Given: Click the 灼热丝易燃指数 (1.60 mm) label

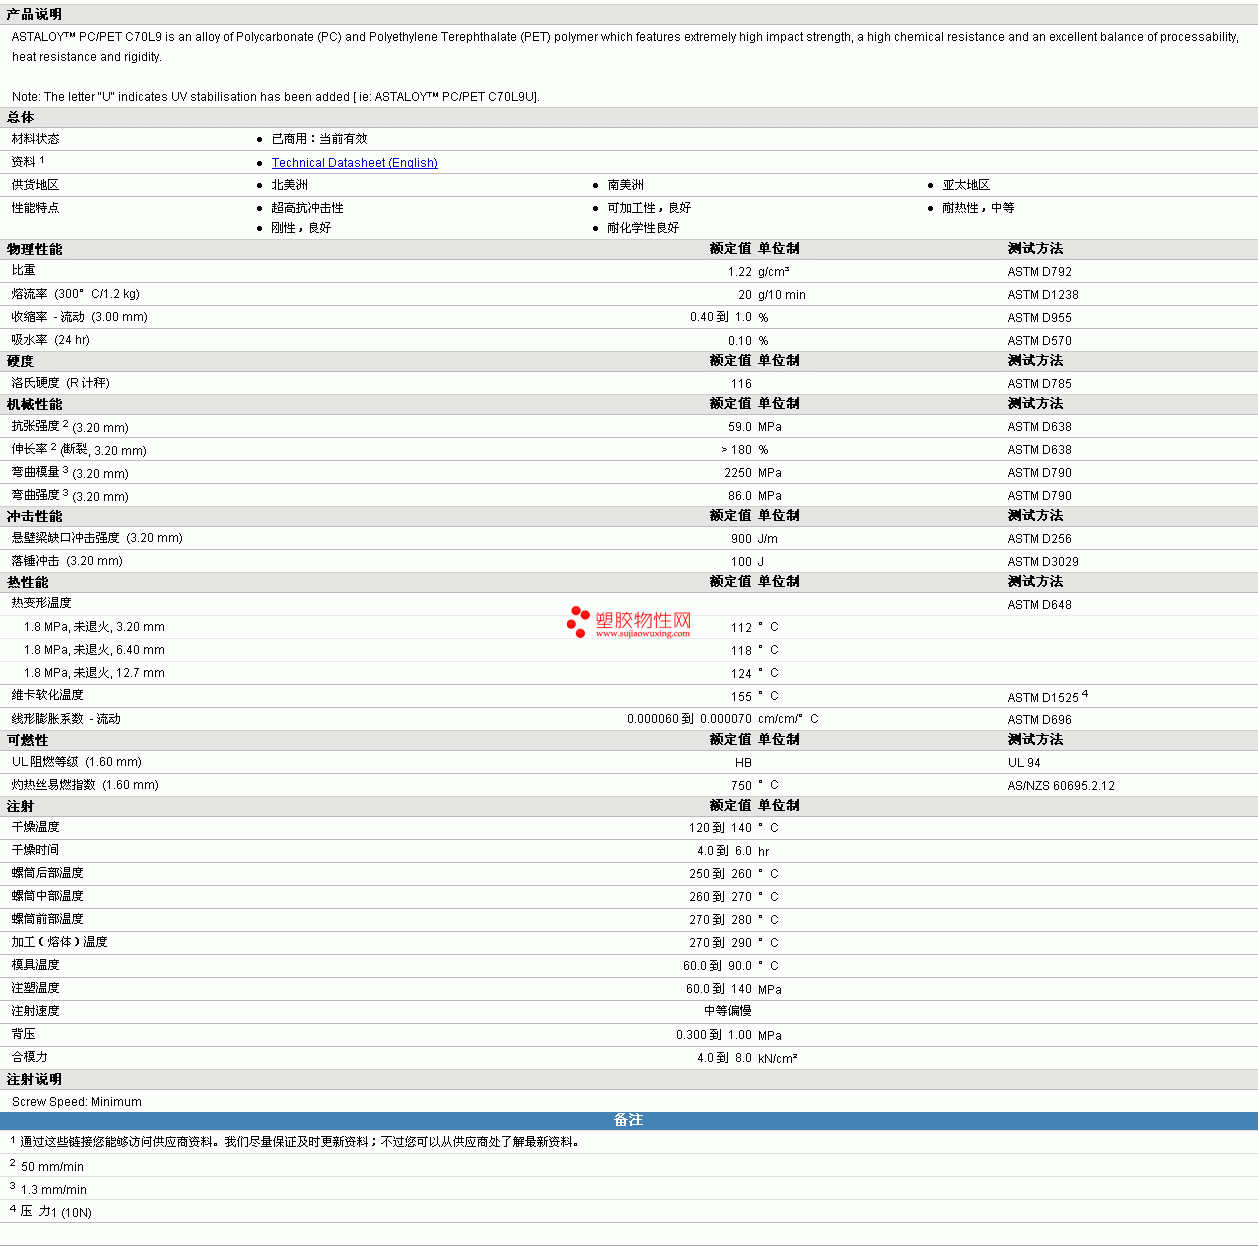Looking at the screenshot, I should click(x=85, y=785).
